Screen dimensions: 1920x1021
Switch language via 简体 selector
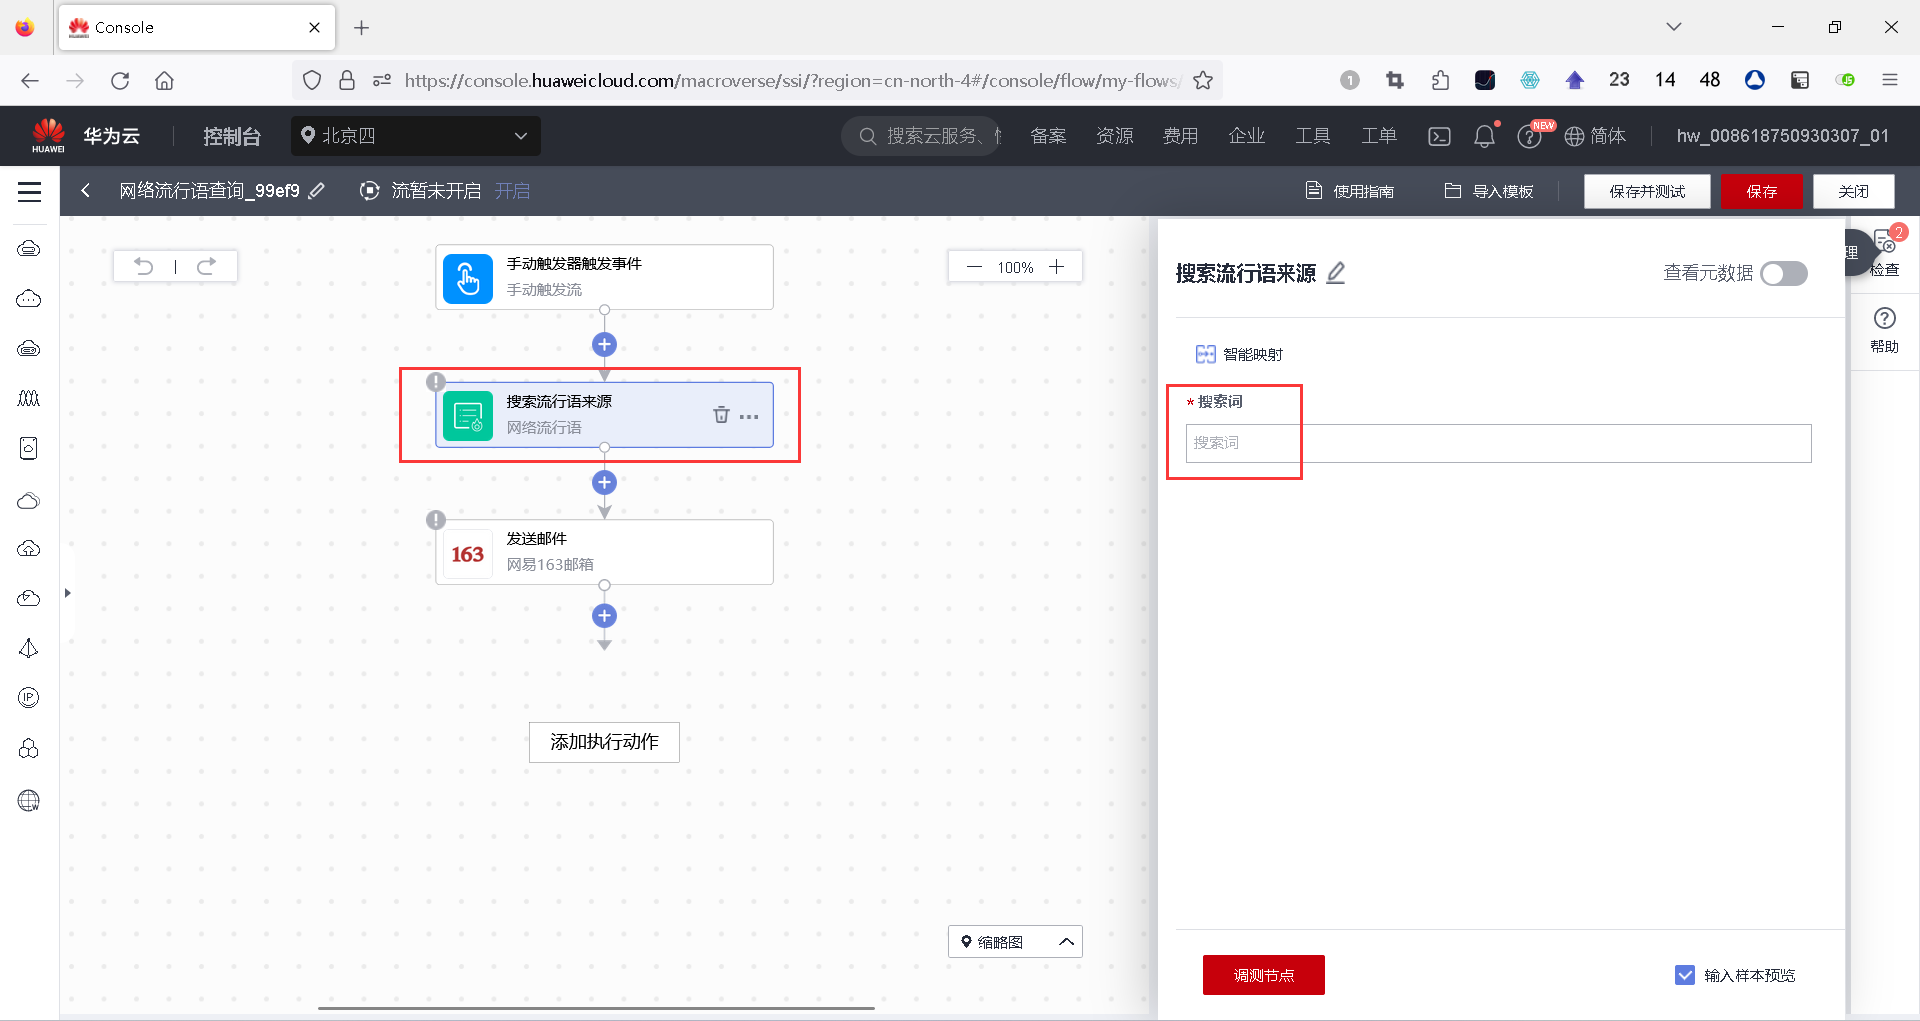click(1595, 136)
